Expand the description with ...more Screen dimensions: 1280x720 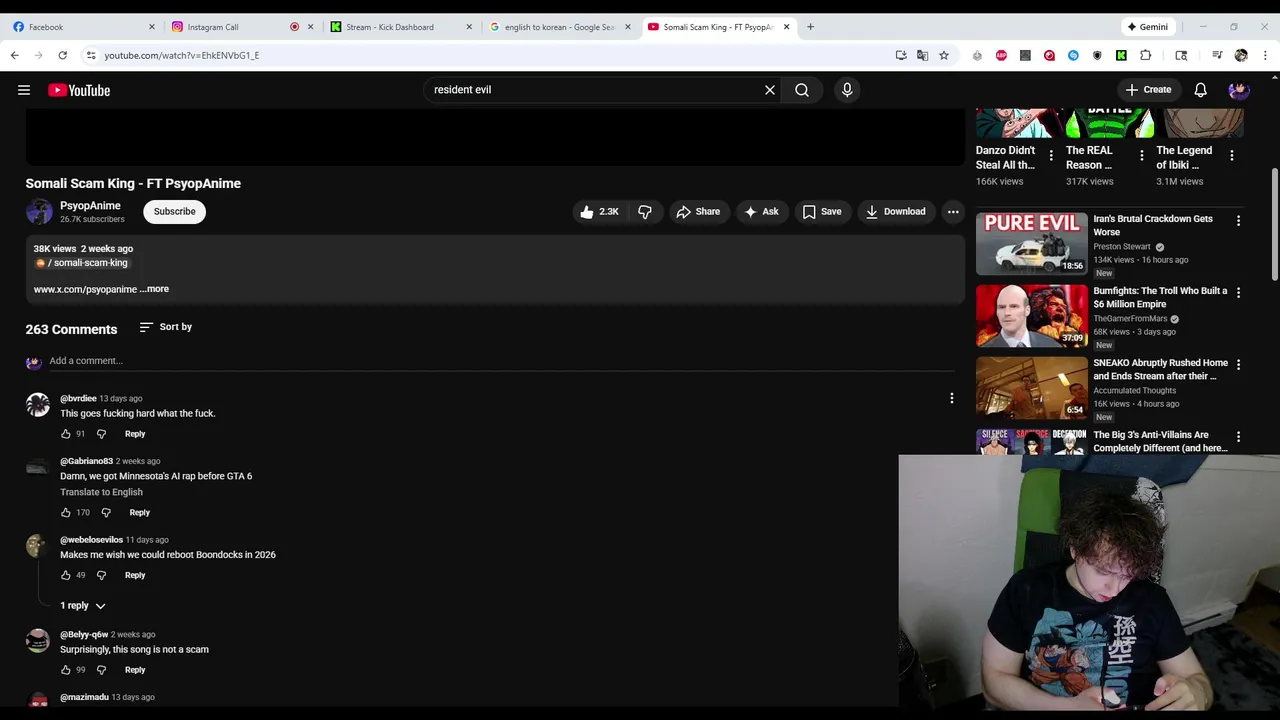(155, 289)
